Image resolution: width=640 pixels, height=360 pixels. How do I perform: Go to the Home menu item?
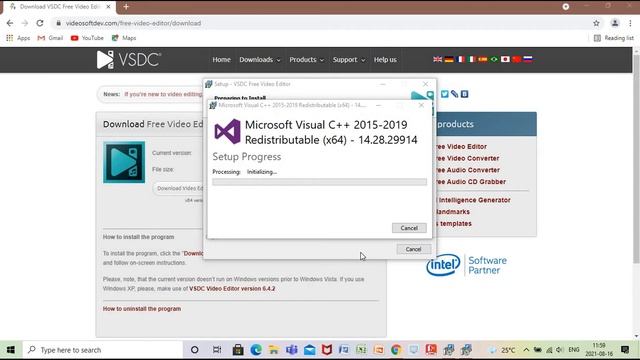pyautogui.click(x=221, y=60)
